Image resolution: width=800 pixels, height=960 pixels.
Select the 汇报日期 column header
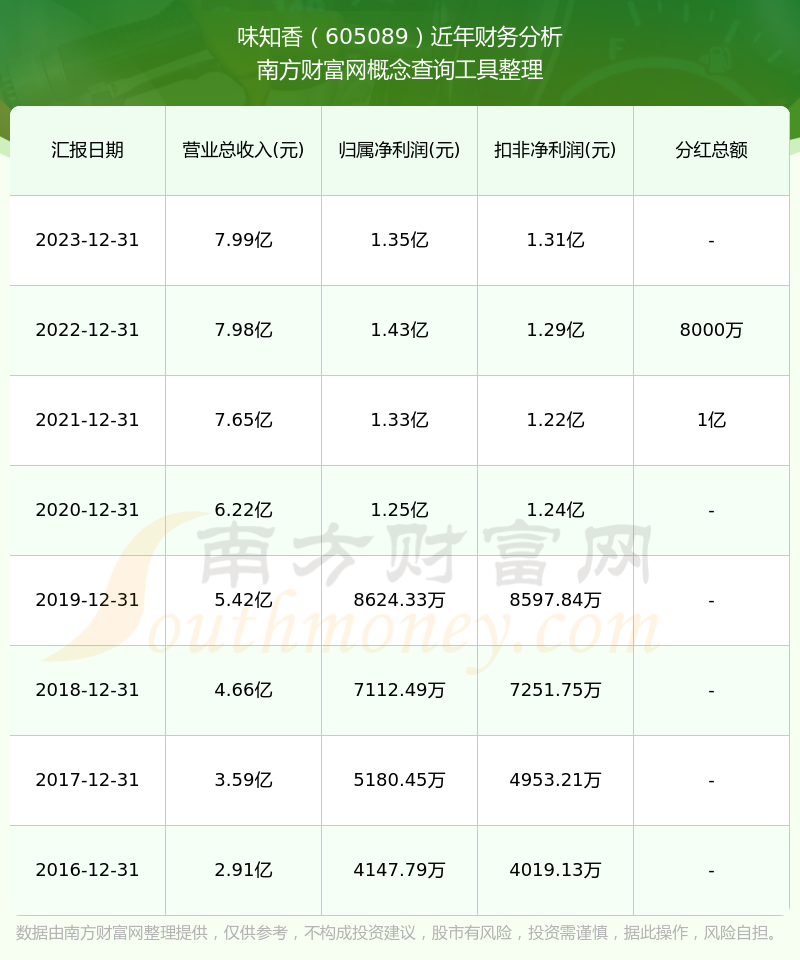point(88,150)
